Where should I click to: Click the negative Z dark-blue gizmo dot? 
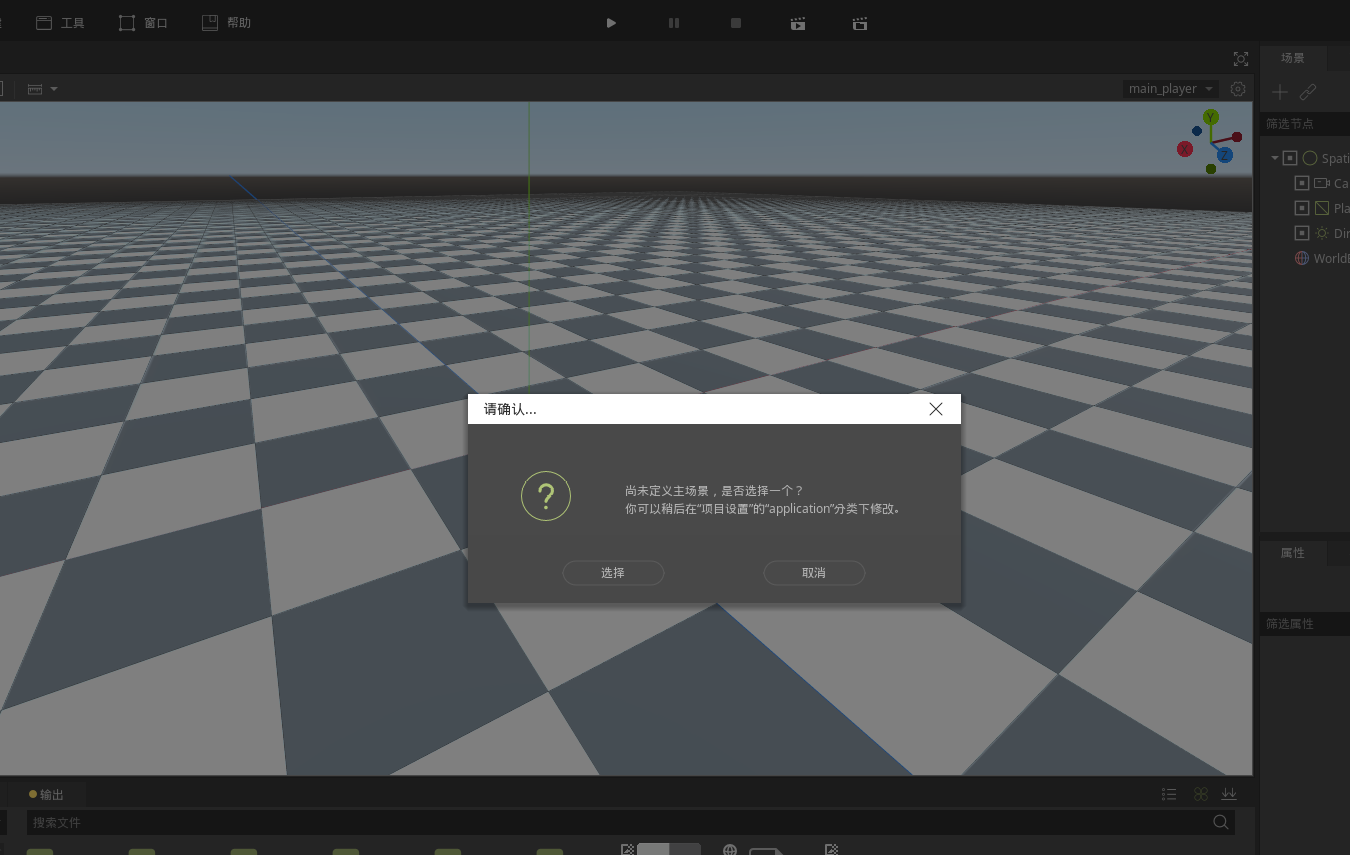pos(1197,131)
